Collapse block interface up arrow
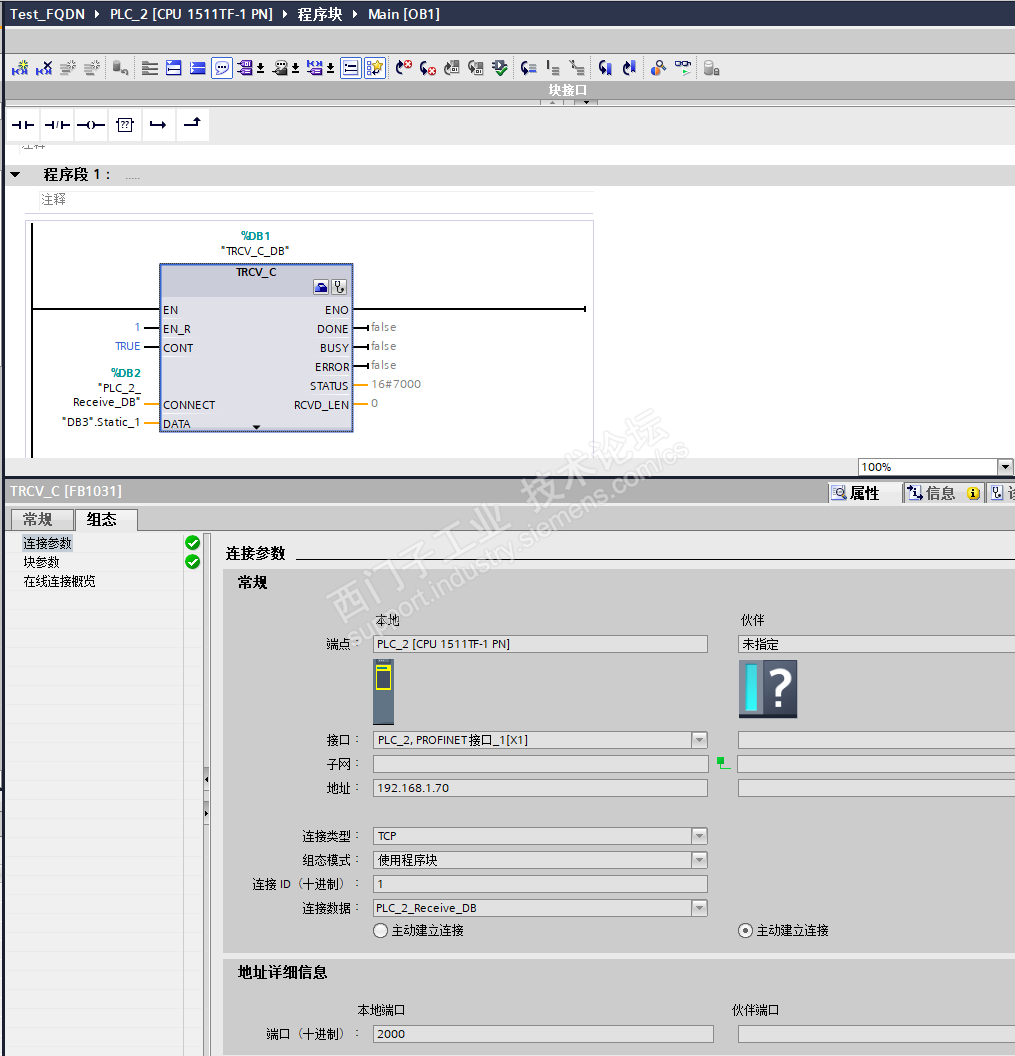The height and width of the screenshot is (1056, 1015). tap(552, 102)
